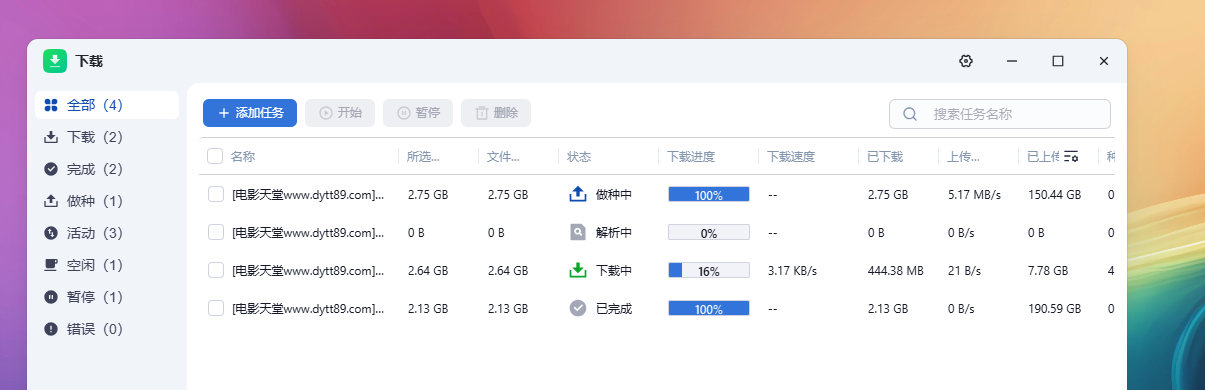Click the 添加任务 button
This screenshot has height=390, width=1205.
pyautogui.click(x=250, y=113)
